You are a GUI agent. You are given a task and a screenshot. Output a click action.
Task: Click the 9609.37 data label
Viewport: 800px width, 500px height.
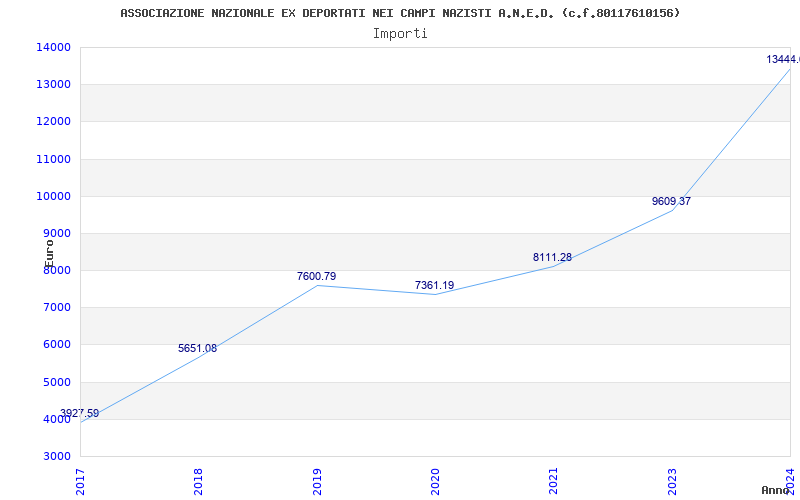pyautogui.click(x=671, y=201)
